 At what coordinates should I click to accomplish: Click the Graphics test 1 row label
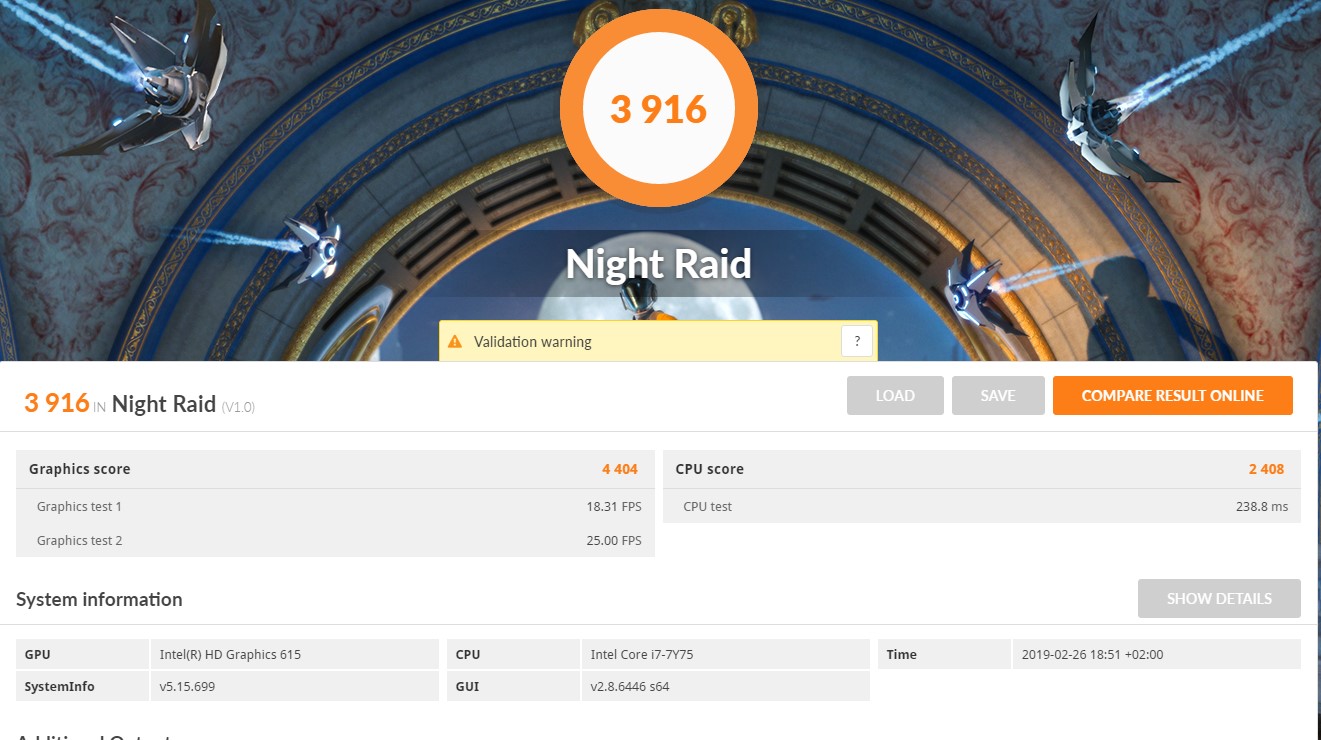[x=79, y=506]
